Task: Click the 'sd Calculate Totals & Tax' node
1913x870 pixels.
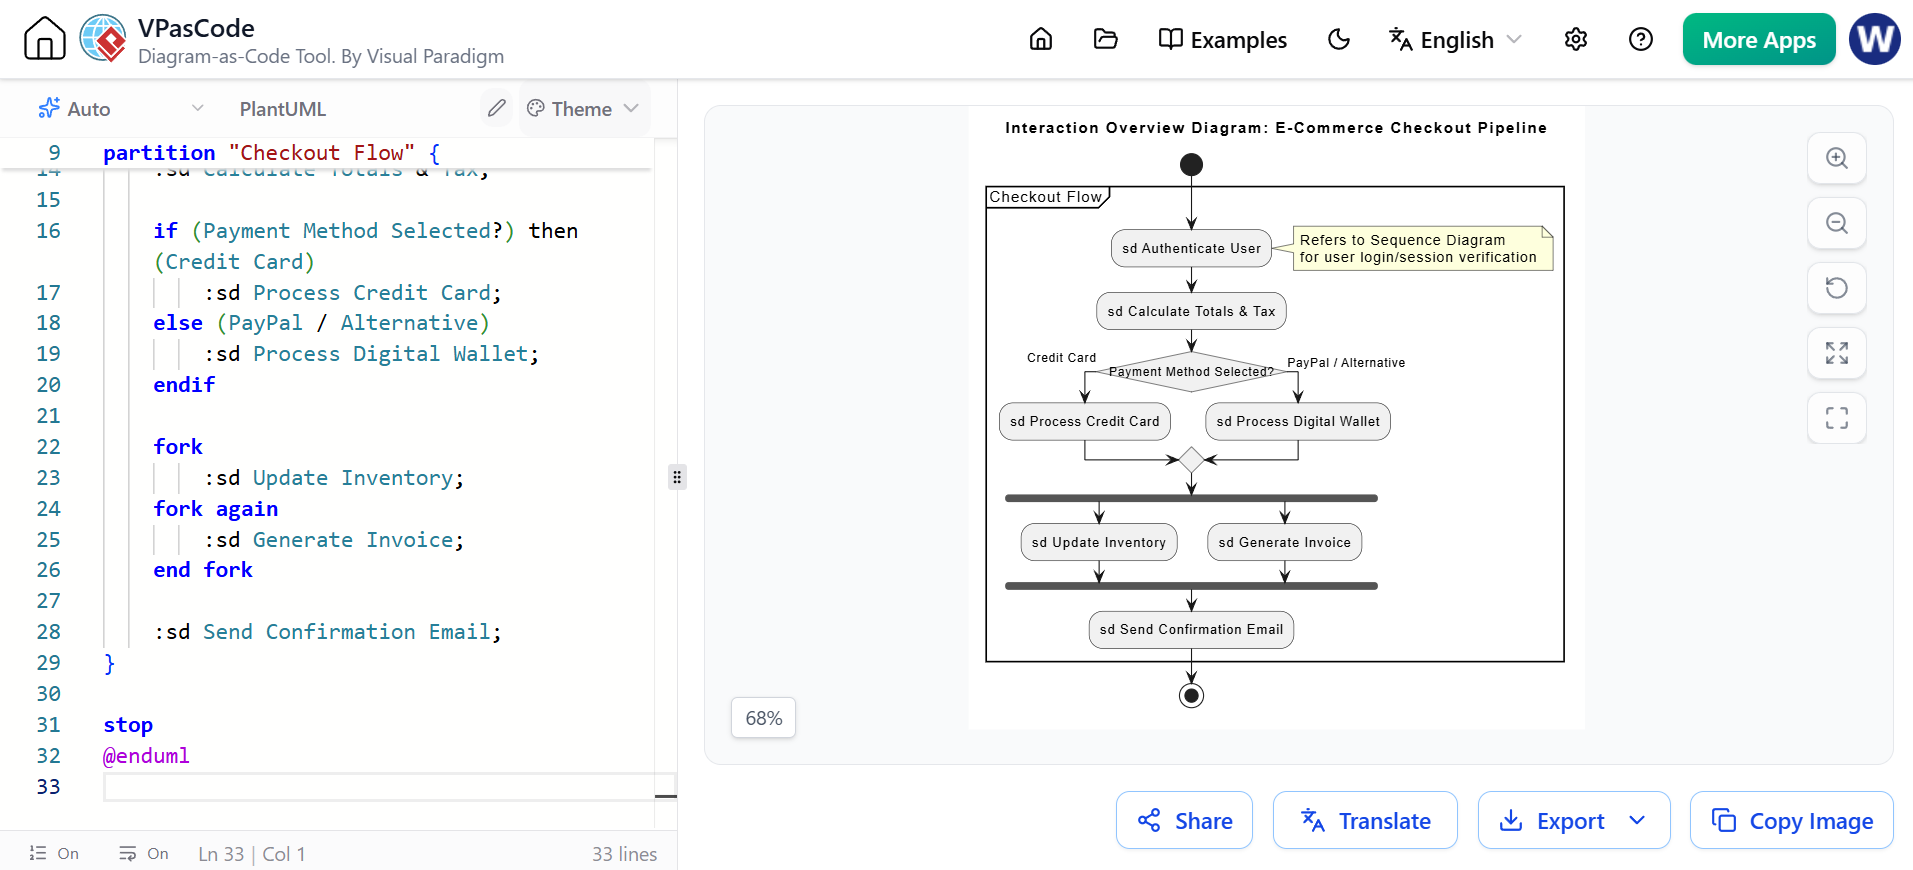Action: point(1191,311)
